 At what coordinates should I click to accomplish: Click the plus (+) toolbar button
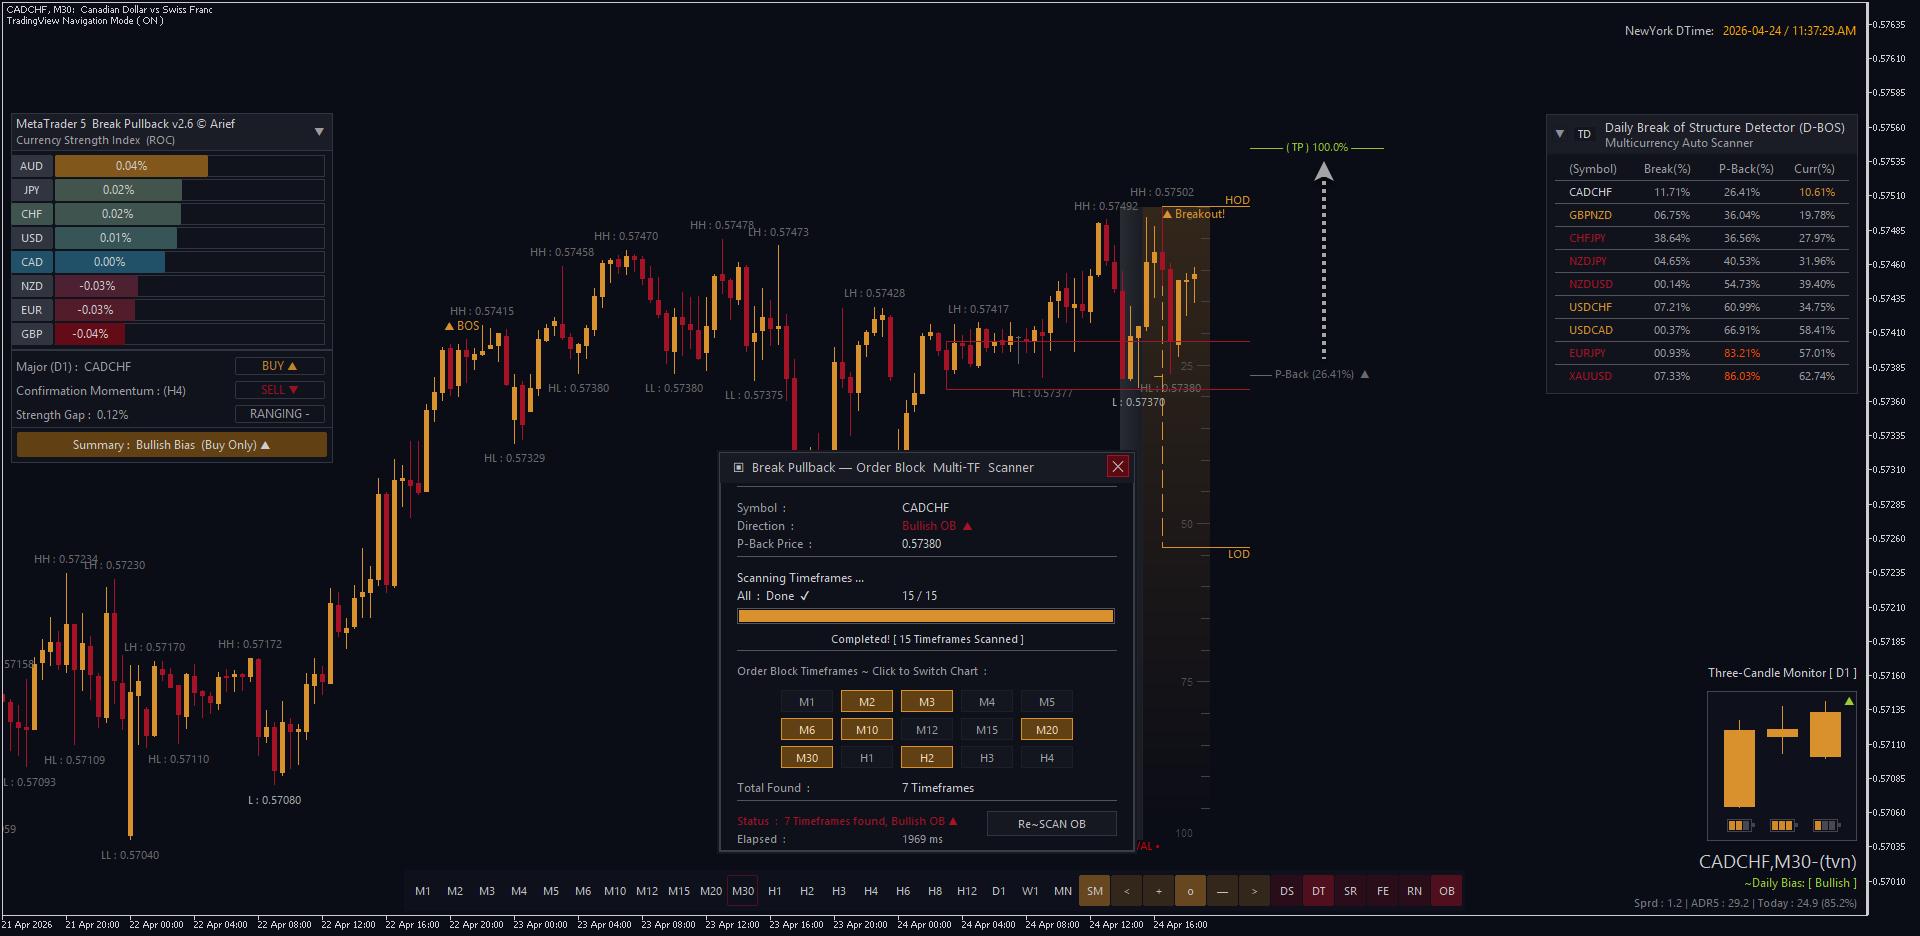(x=1159, y=891)
